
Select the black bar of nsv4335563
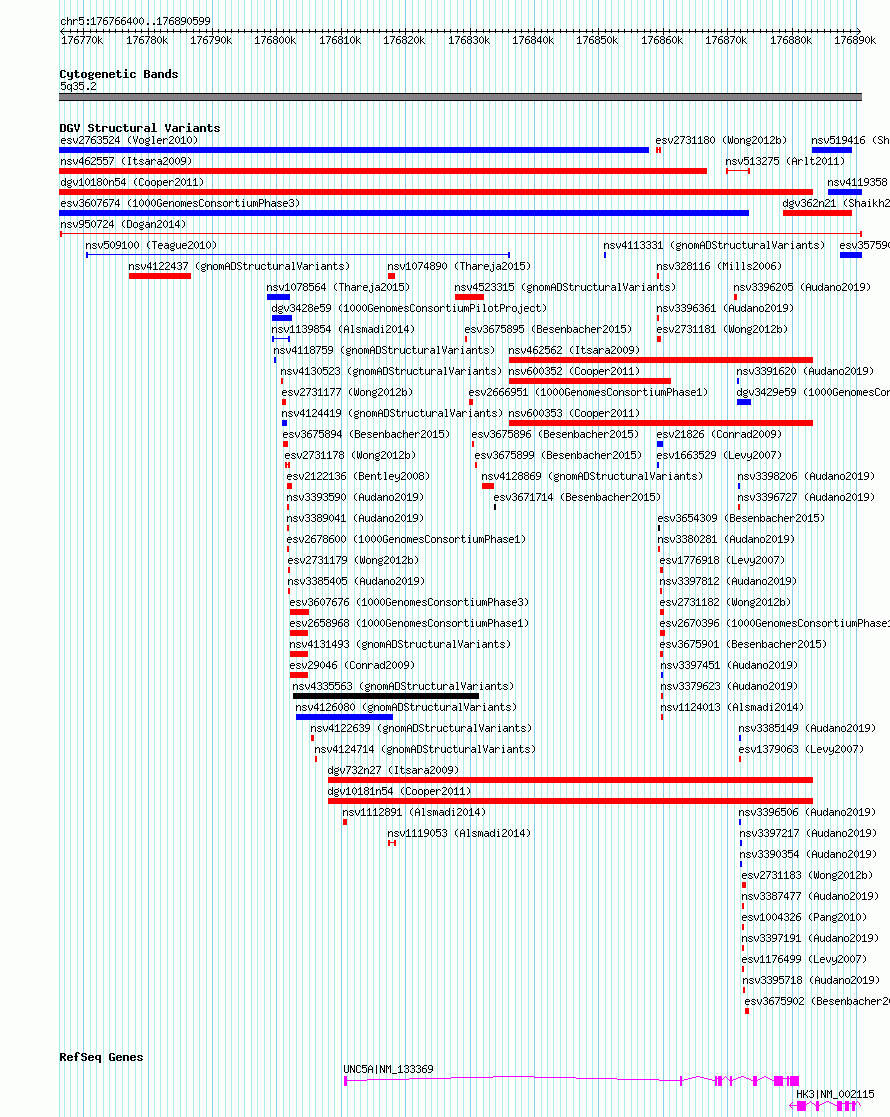point(386,697)
